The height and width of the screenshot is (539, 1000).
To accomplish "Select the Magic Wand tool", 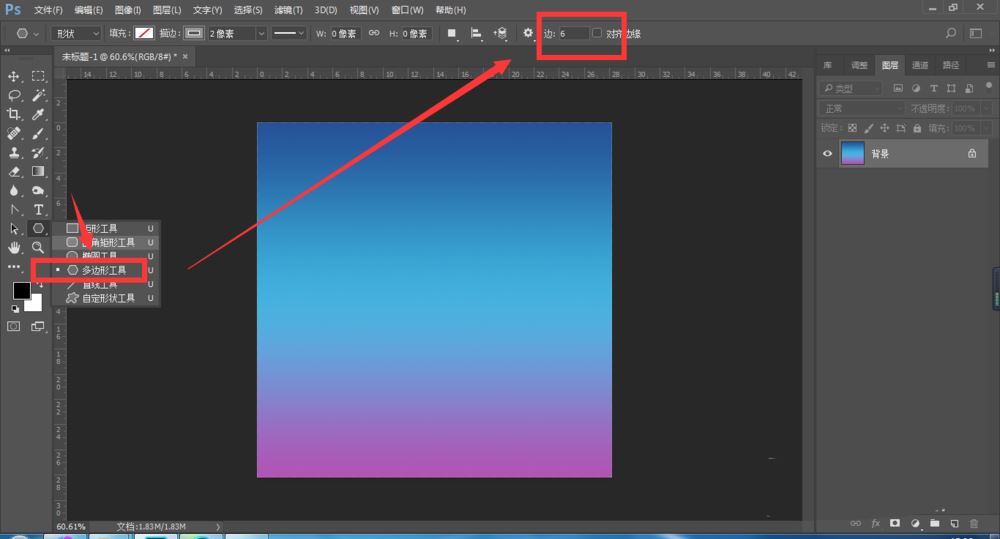I will pyautogui.click(x=38, y=95).
